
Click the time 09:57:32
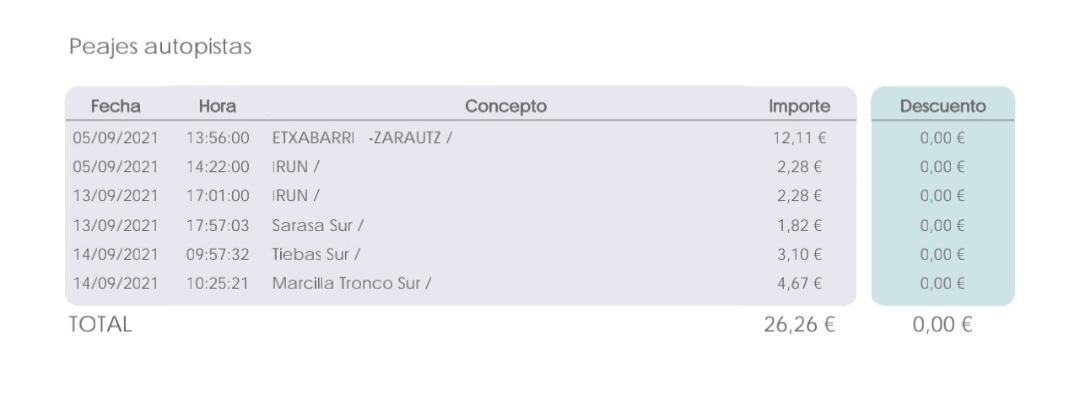coord(218,254)
